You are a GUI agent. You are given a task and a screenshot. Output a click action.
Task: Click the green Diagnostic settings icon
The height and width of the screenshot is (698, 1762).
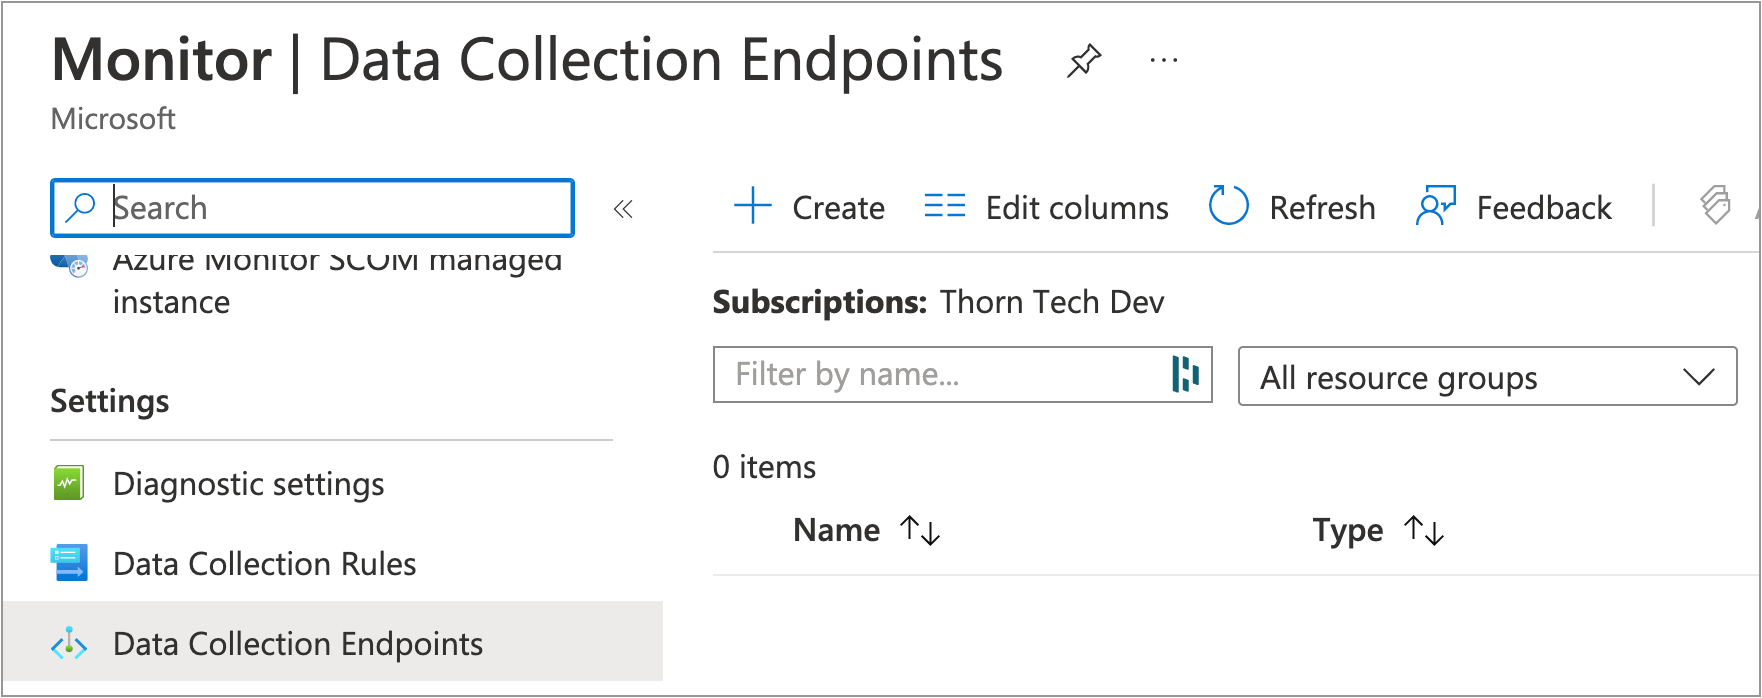pyautogui.click(x=69, y=484)
